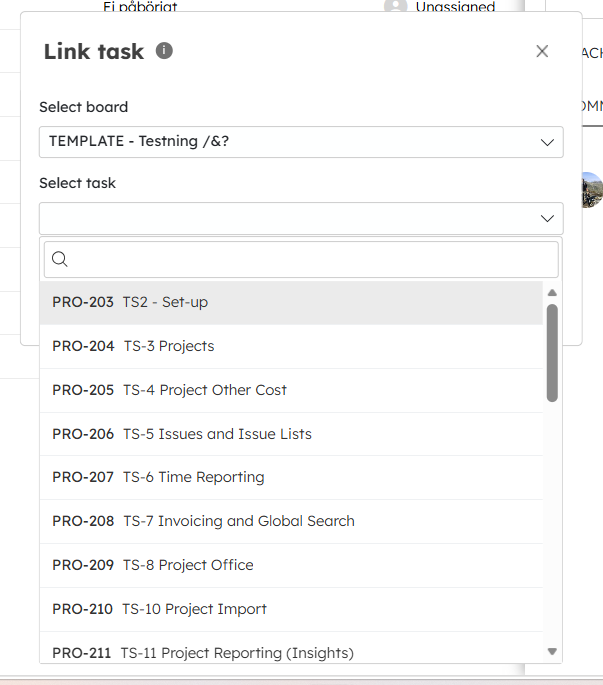This screenshot has height=685, width=603.
Task: Click the info icon beside Link task
Action: [164, 51]
